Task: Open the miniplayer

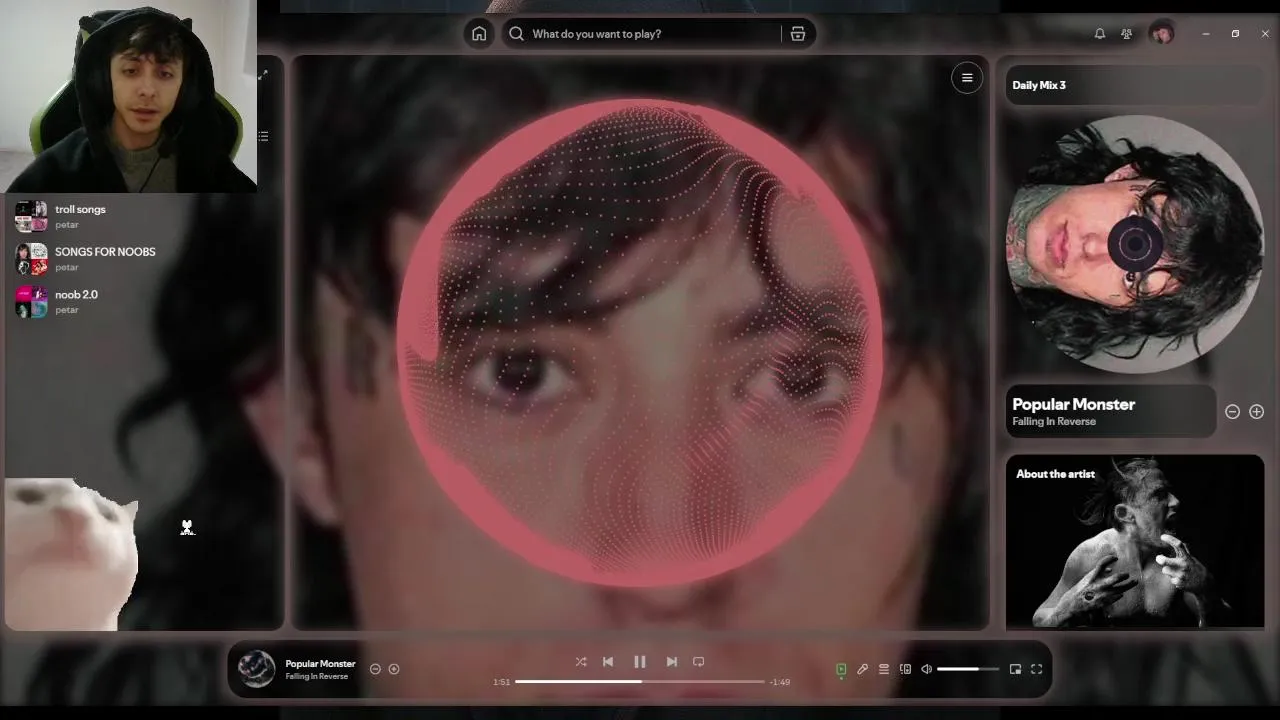Action: point(1015,669)
